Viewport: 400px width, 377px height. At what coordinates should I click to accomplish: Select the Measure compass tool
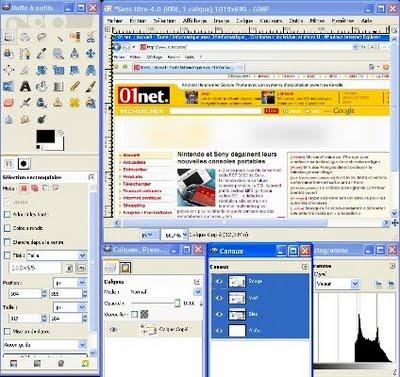pos(74,53)
